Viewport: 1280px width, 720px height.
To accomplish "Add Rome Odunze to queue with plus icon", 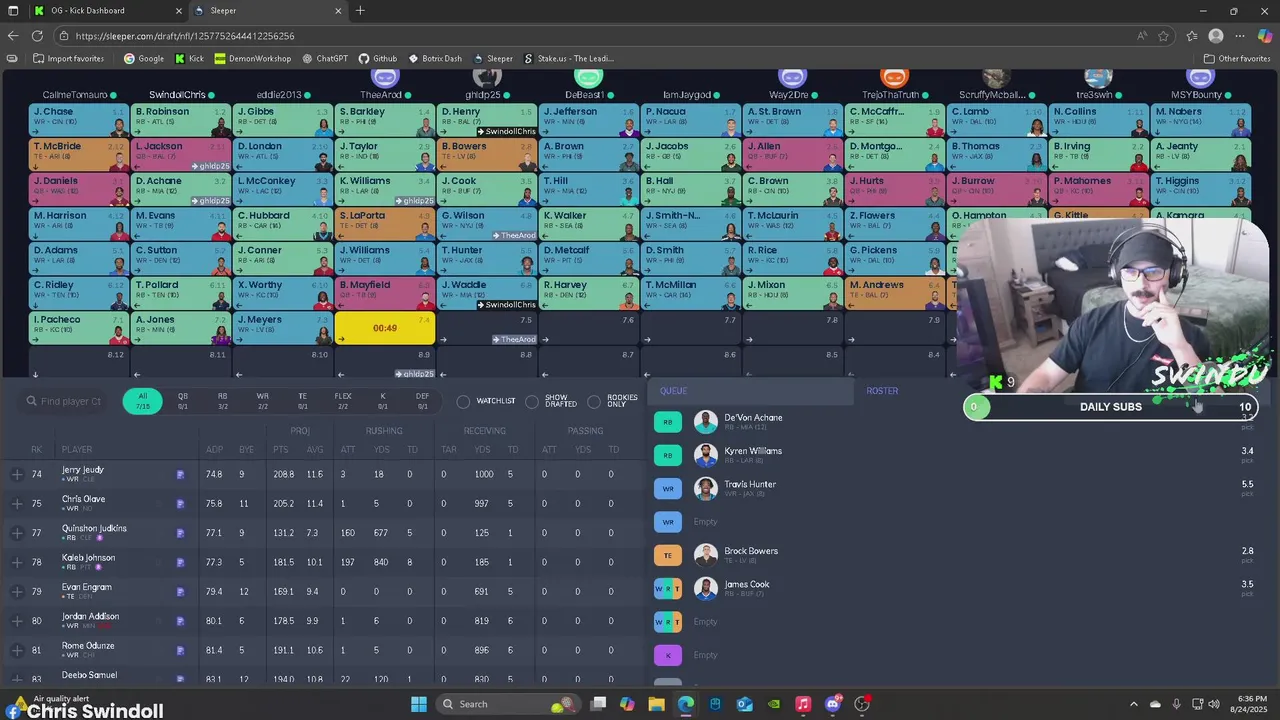I will pos(17,651).
